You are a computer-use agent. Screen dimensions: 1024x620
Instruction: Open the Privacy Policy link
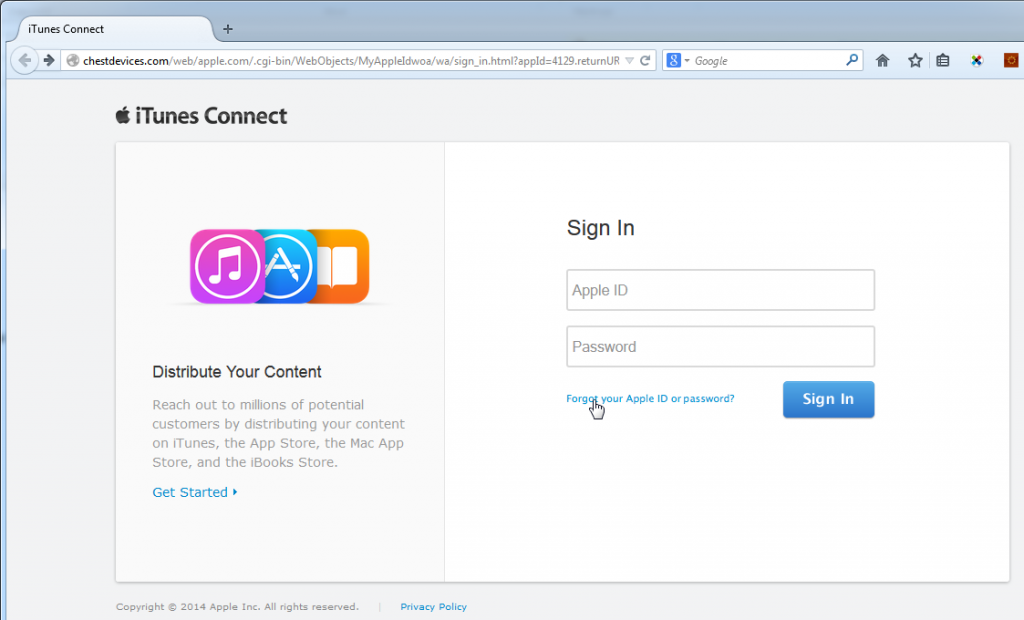434,606
